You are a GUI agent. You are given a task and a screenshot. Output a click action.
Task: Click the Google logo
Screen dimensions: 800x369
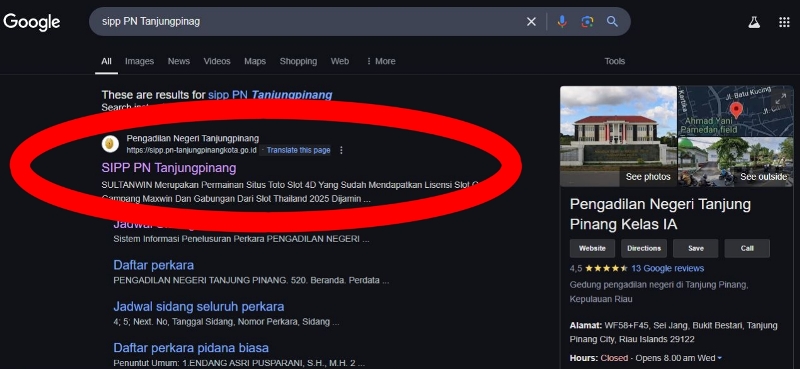click(x=32, y=22)
